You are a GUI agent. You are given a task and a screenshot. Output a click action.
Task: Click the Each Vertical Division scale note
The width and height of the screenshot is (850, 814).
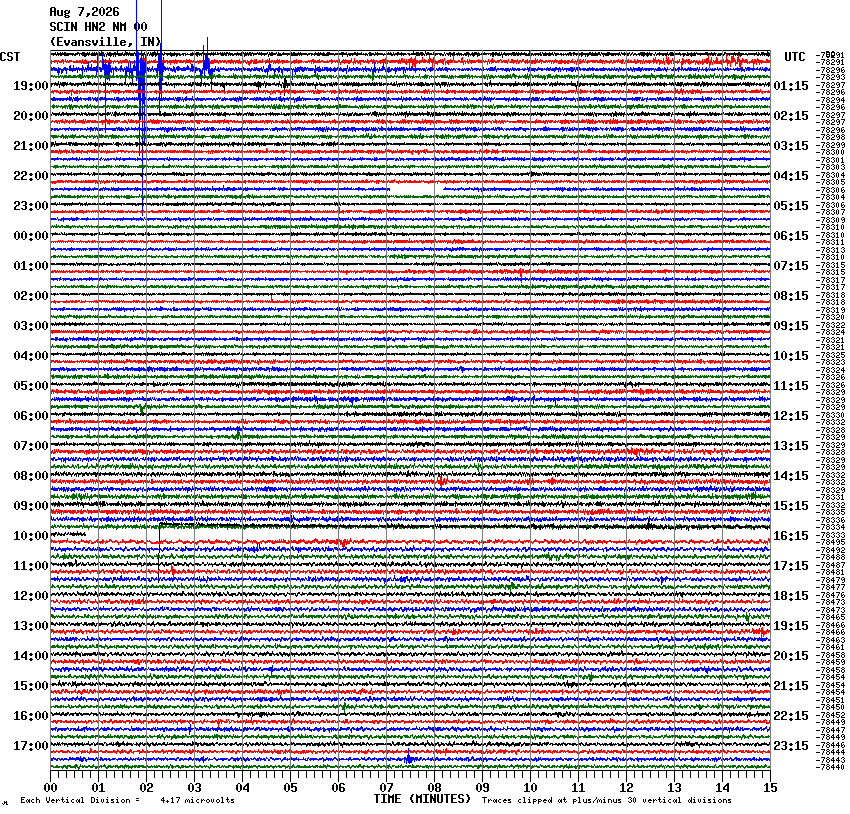pyautogui.click(x=127, y=800)
